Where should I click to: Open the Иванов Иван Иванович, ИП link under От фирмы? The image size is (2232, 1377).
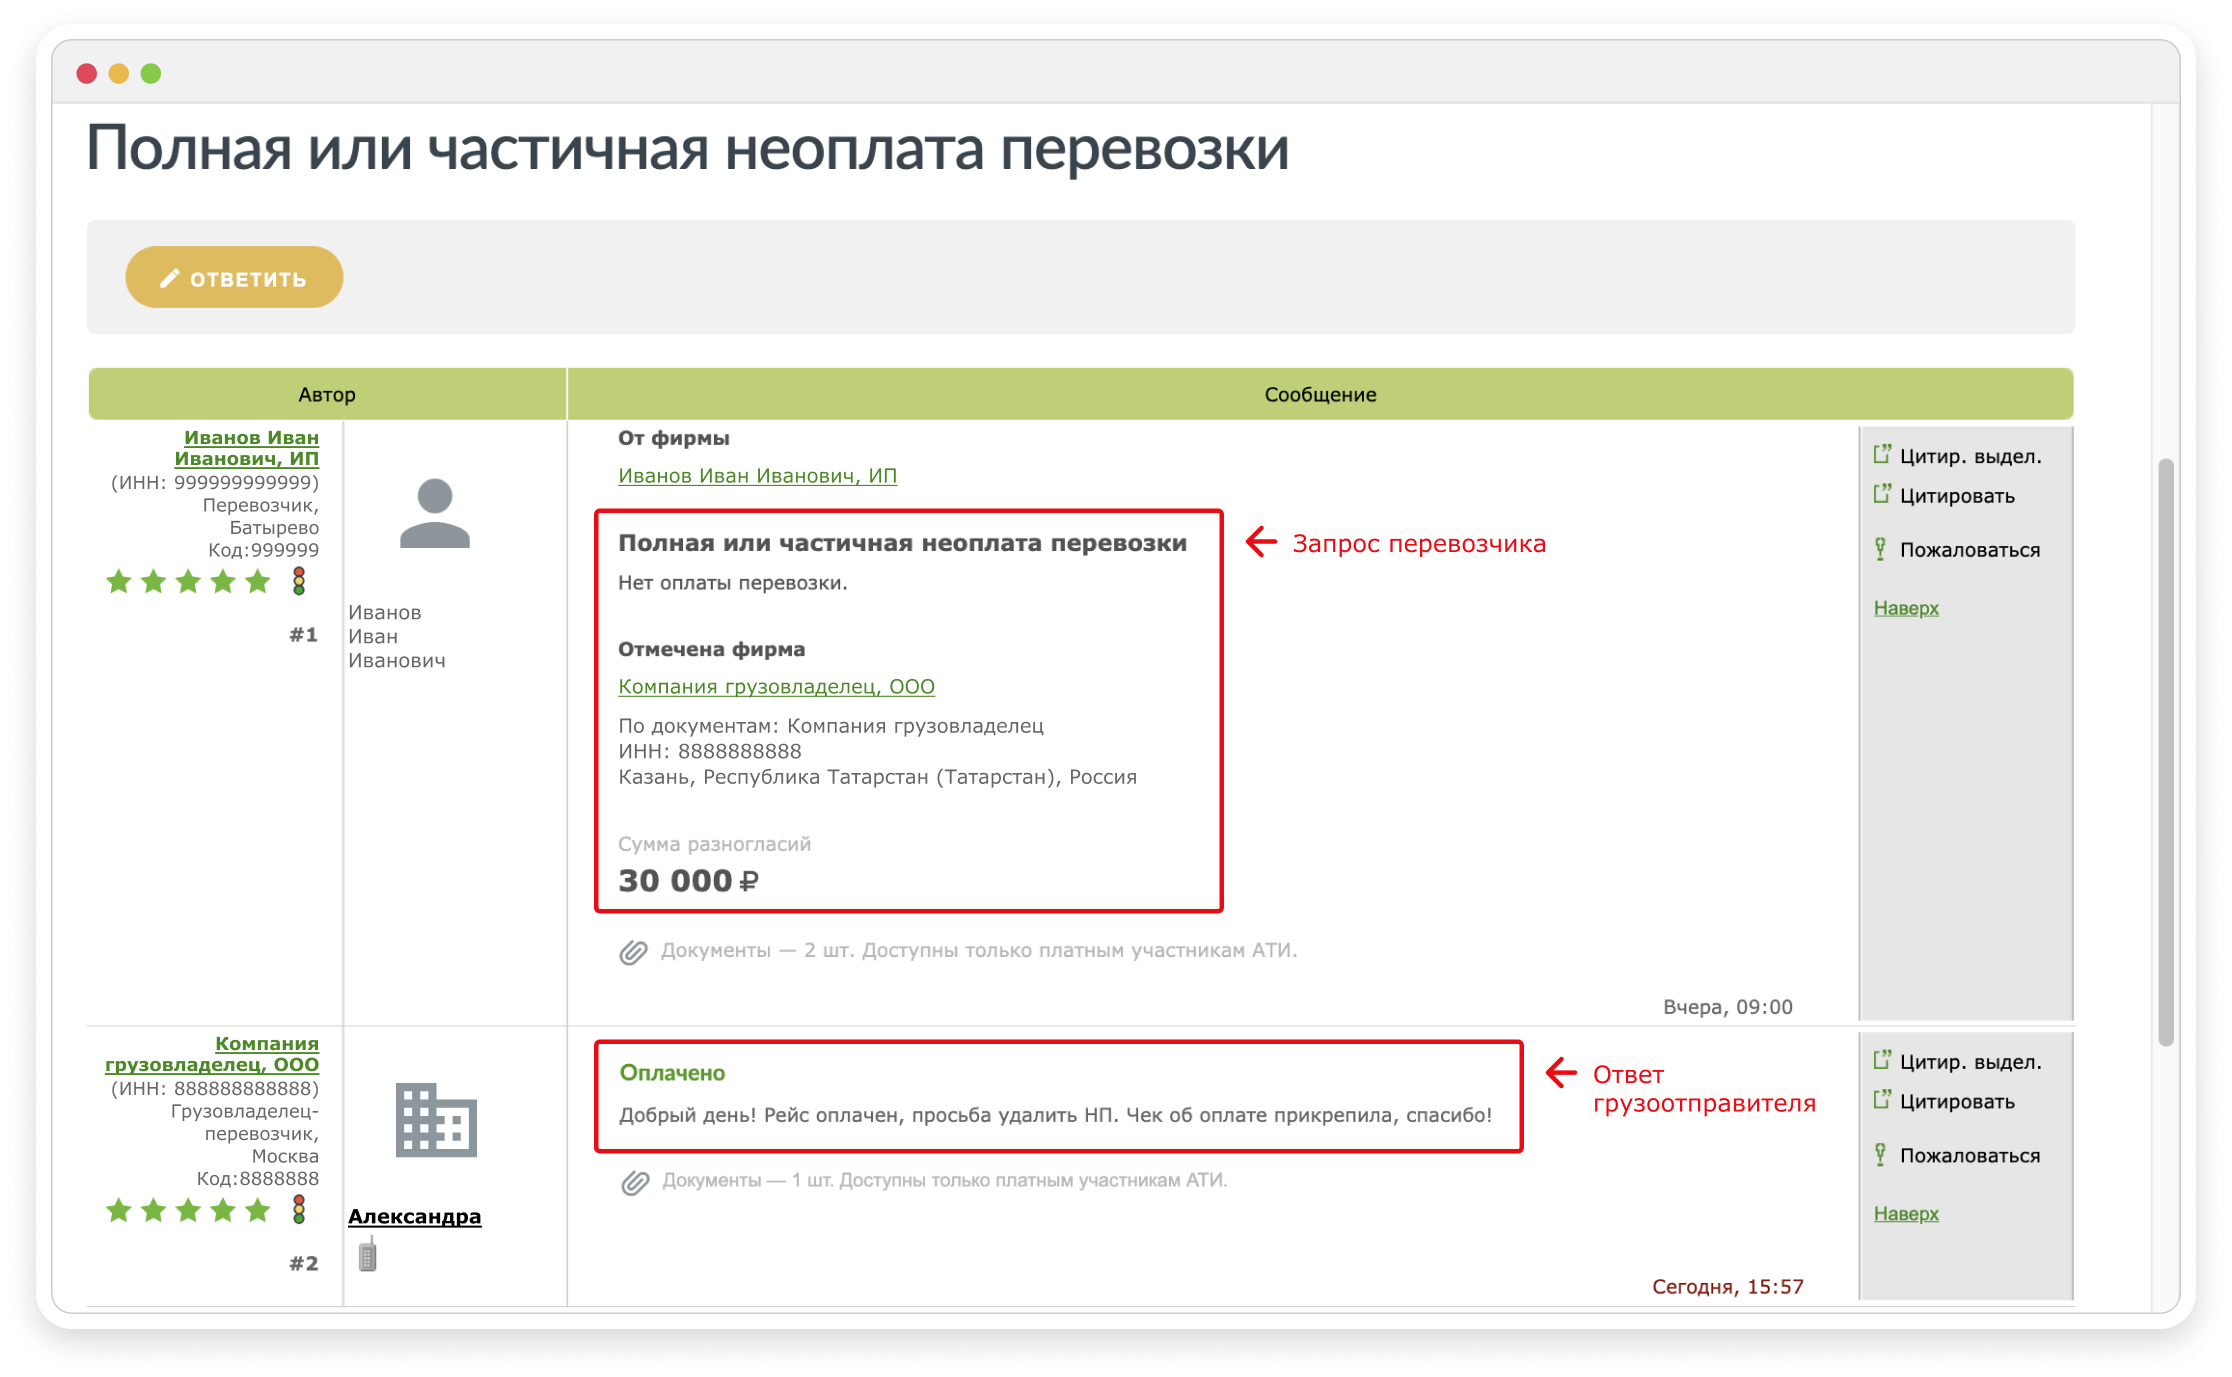757,476
